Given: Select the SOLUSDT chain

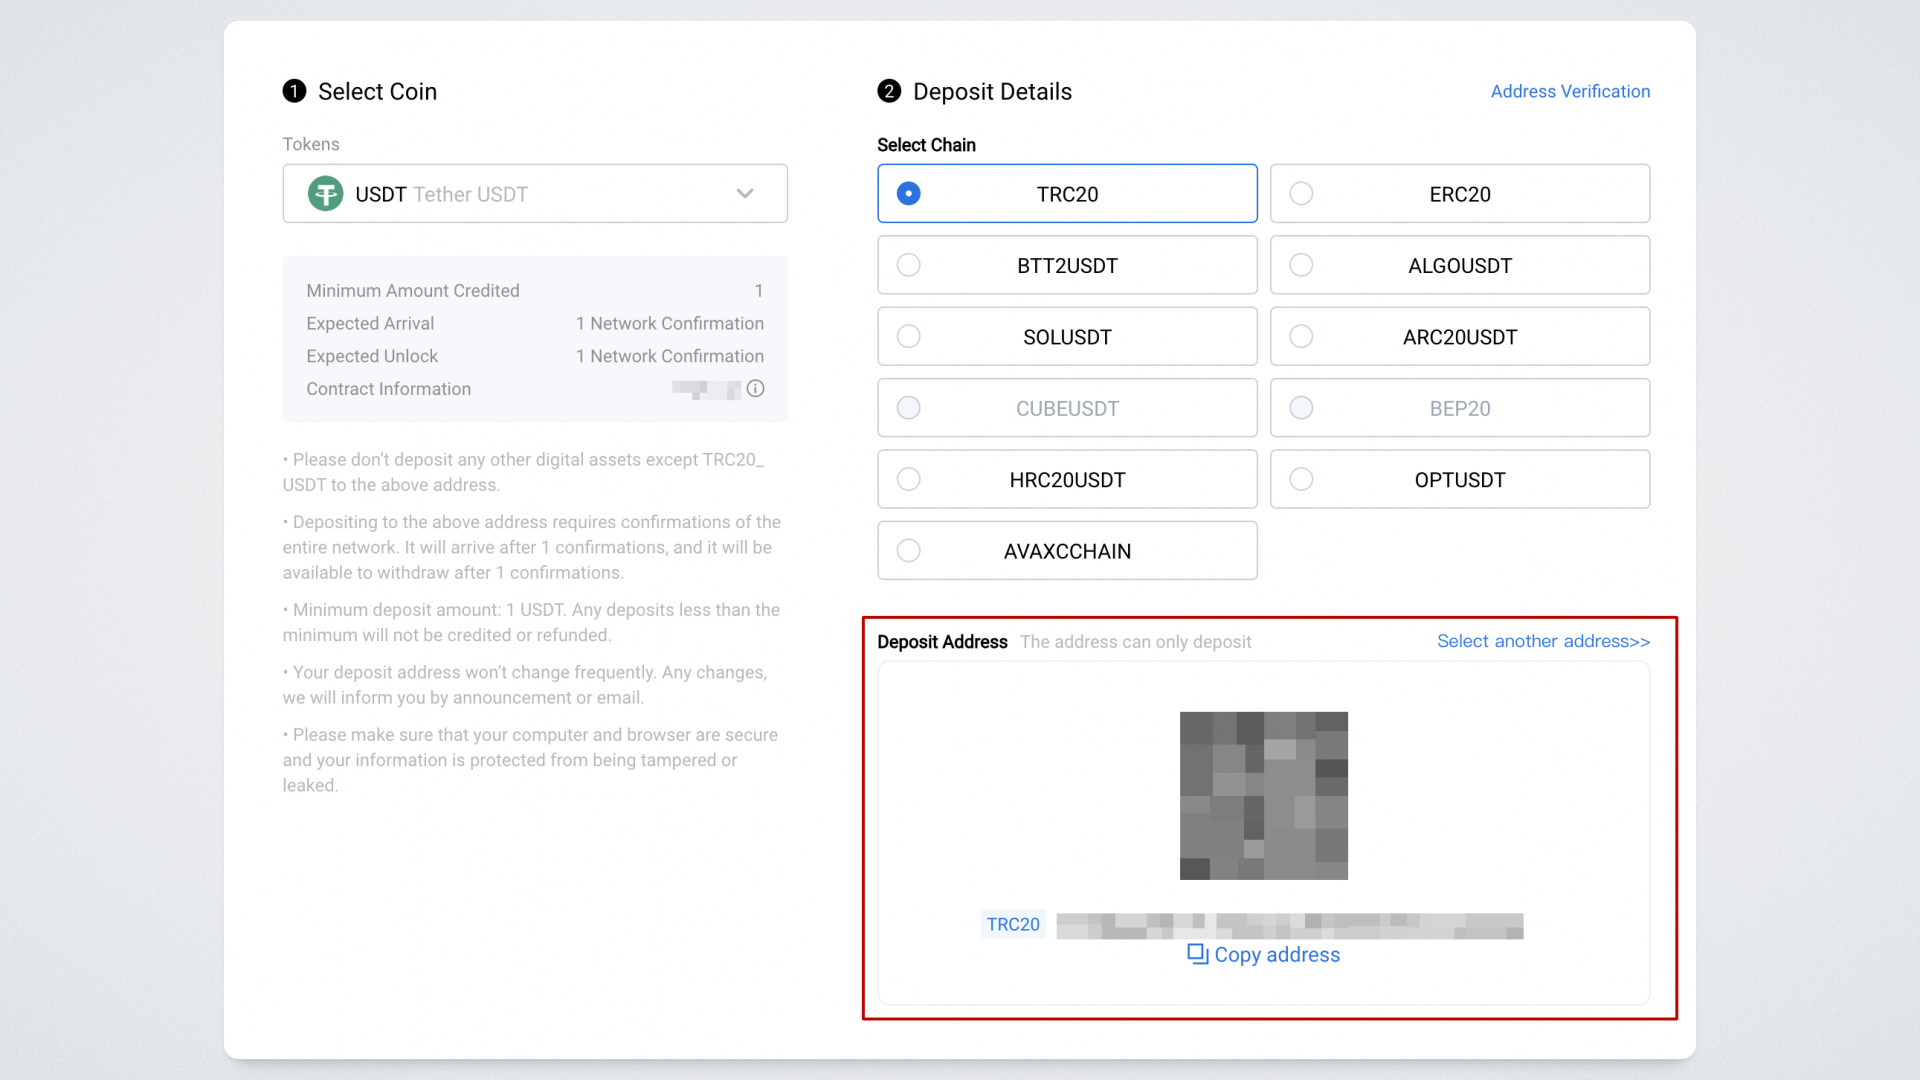Looking at the screenshot, I should coord(1067,337).
